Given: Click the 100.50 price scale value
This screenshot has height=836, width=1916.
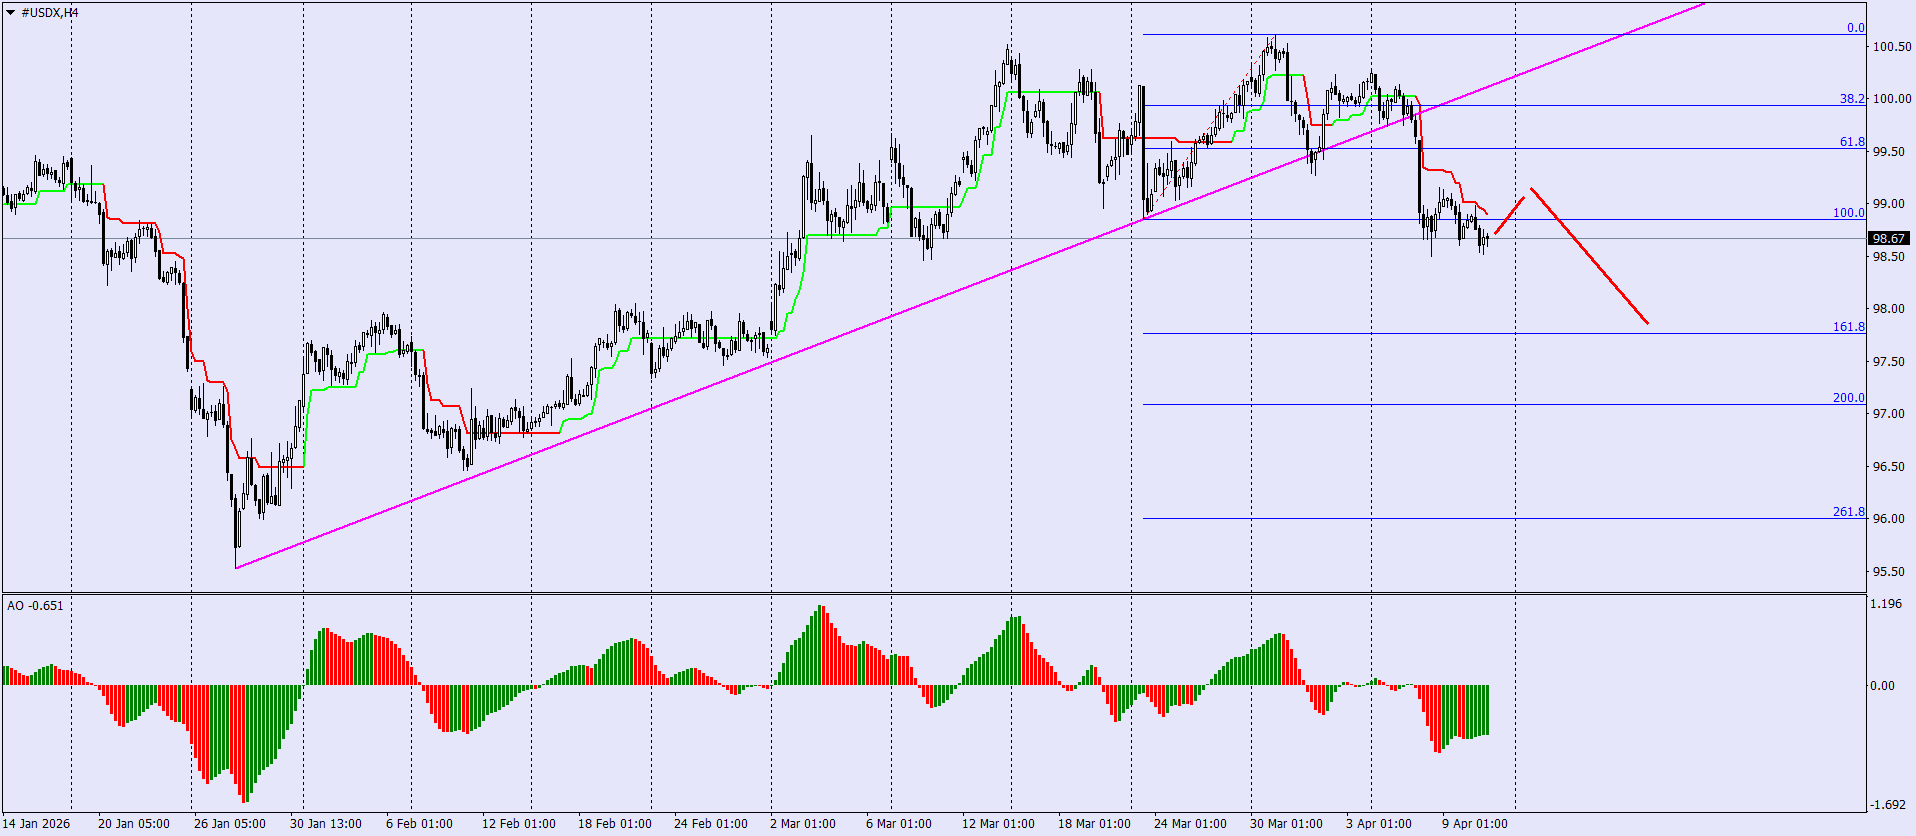Looking at the screenshot, I should (1892, 47).
